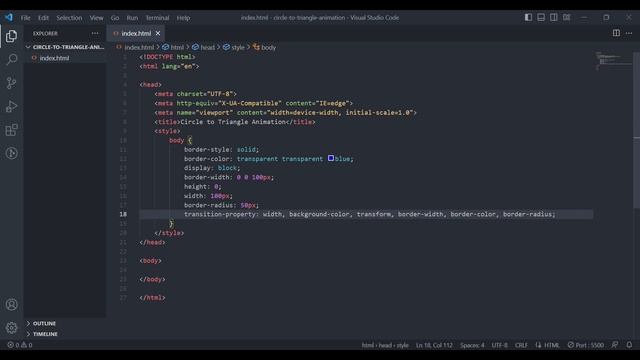Select the index.html editor tab

[x=136, y=33]
